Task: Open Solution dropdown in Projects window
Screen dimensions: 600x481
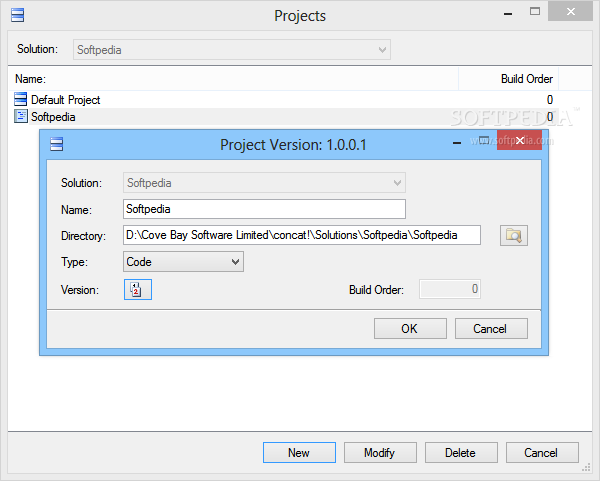Action: click(232, 50)
